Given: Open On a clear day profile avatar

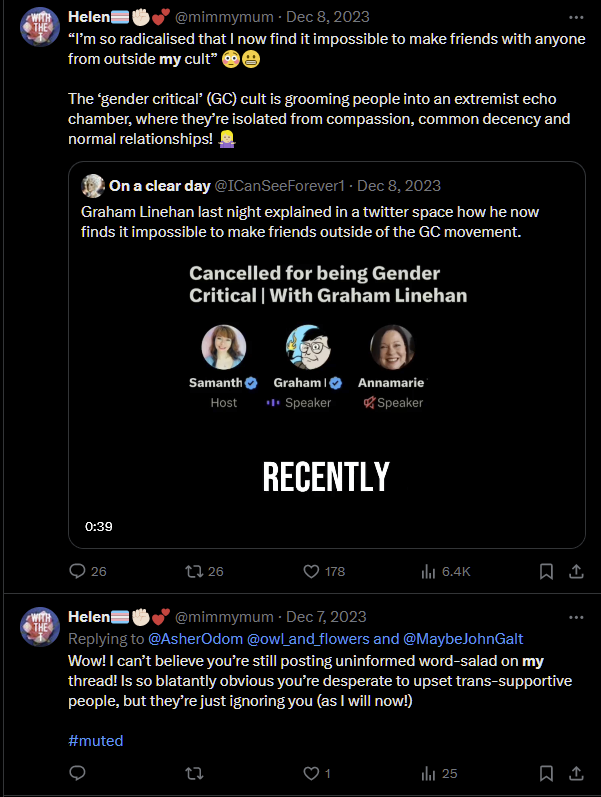Looking at the screenshot, I should coord(93,186).
